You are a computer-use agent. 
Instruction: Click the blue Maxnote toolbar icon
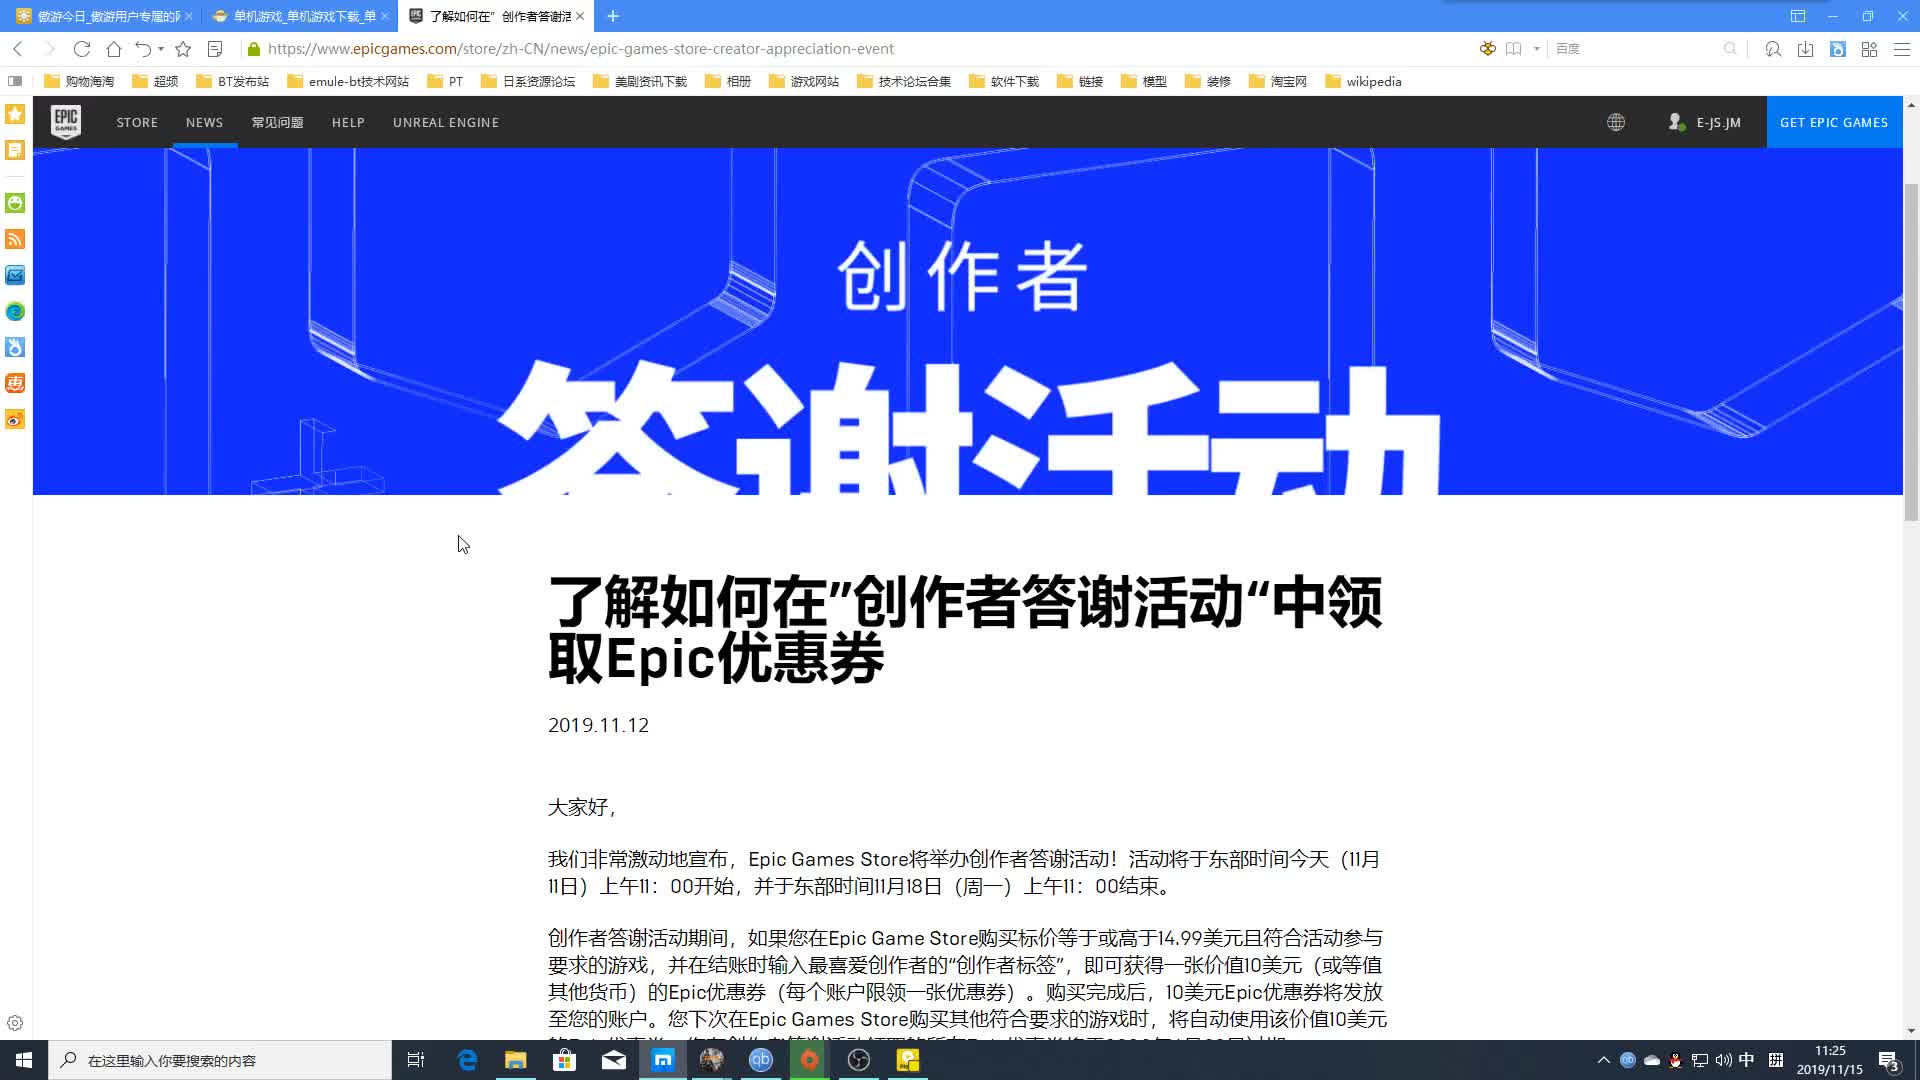(x=1837, y=48)
